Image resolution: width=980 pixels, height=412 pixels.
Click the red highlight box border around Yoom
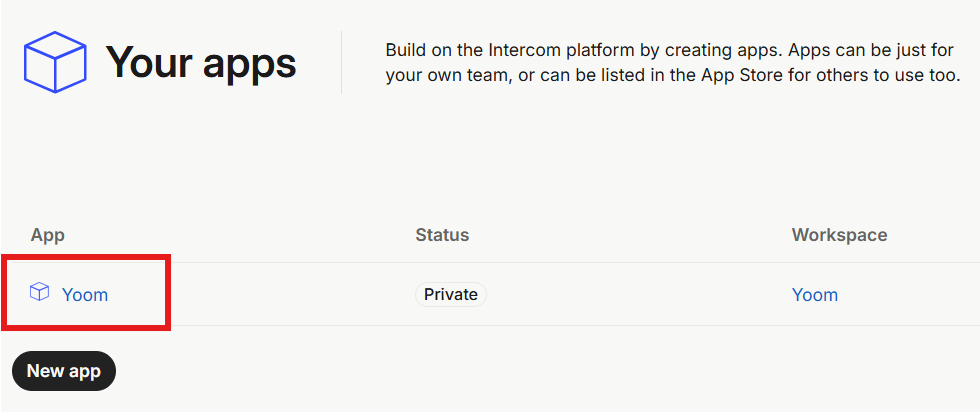[x=168, y=292]
